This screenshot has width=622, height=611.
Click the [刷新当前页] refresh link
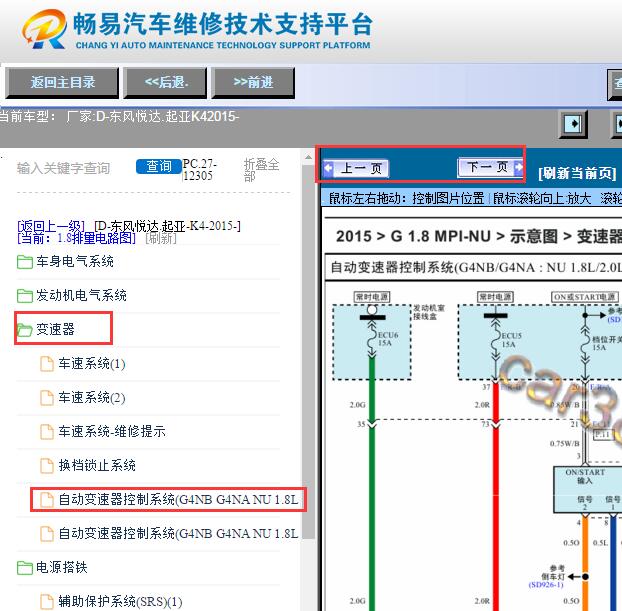click(577, 173)
